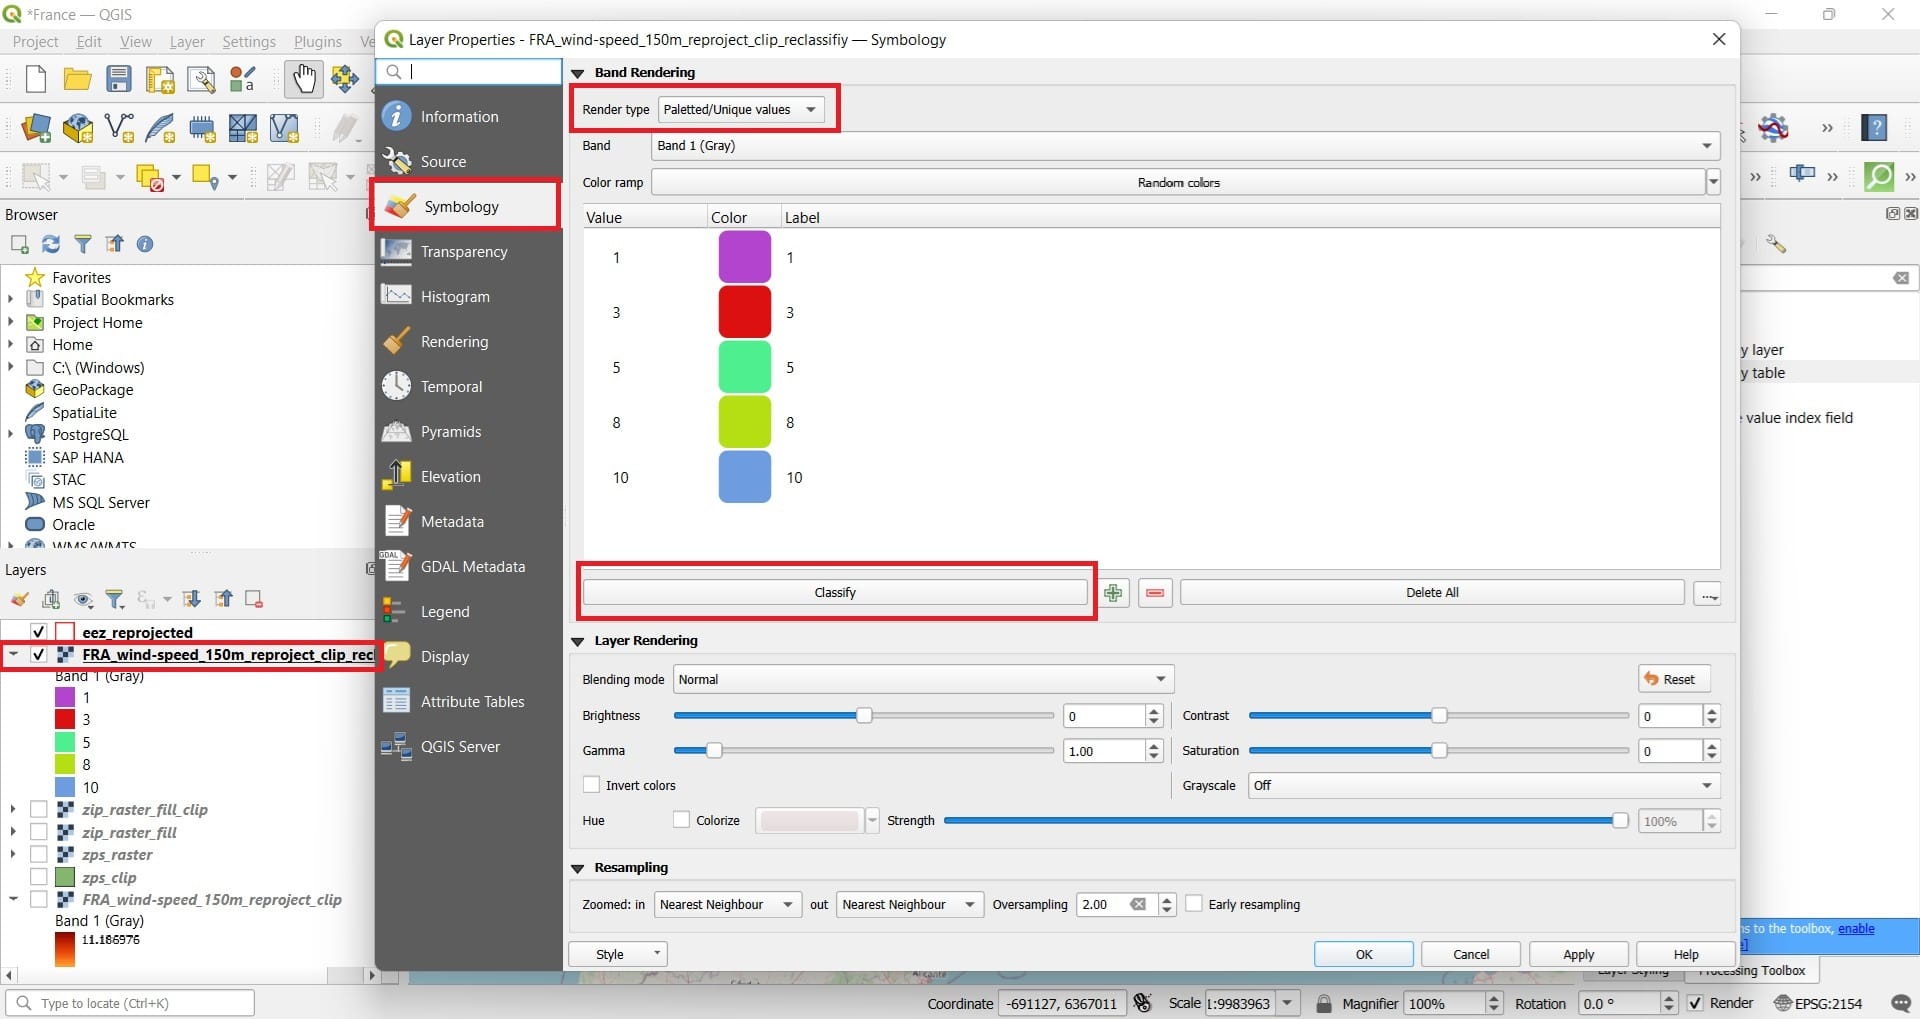Screen dimensions: 1920x1019
Task: Open Zoomed in Nearest Neighbour dropdown
Action: pos(727,904)
